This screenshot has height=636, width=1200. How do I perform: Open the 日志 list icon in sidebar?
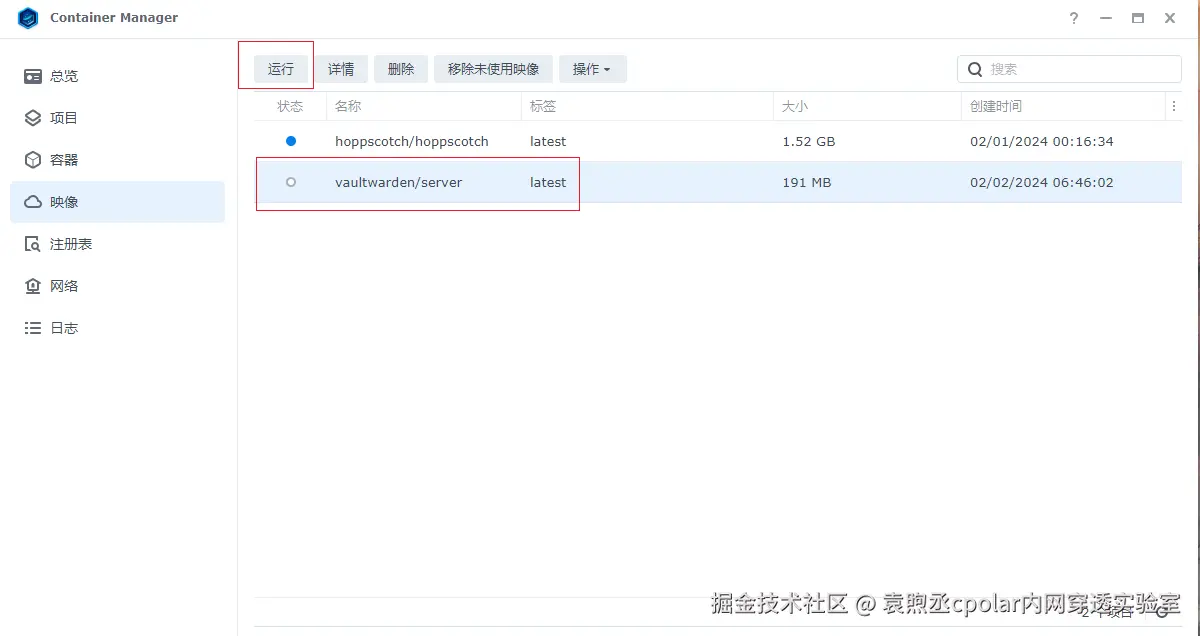click(x=33, y=328)
